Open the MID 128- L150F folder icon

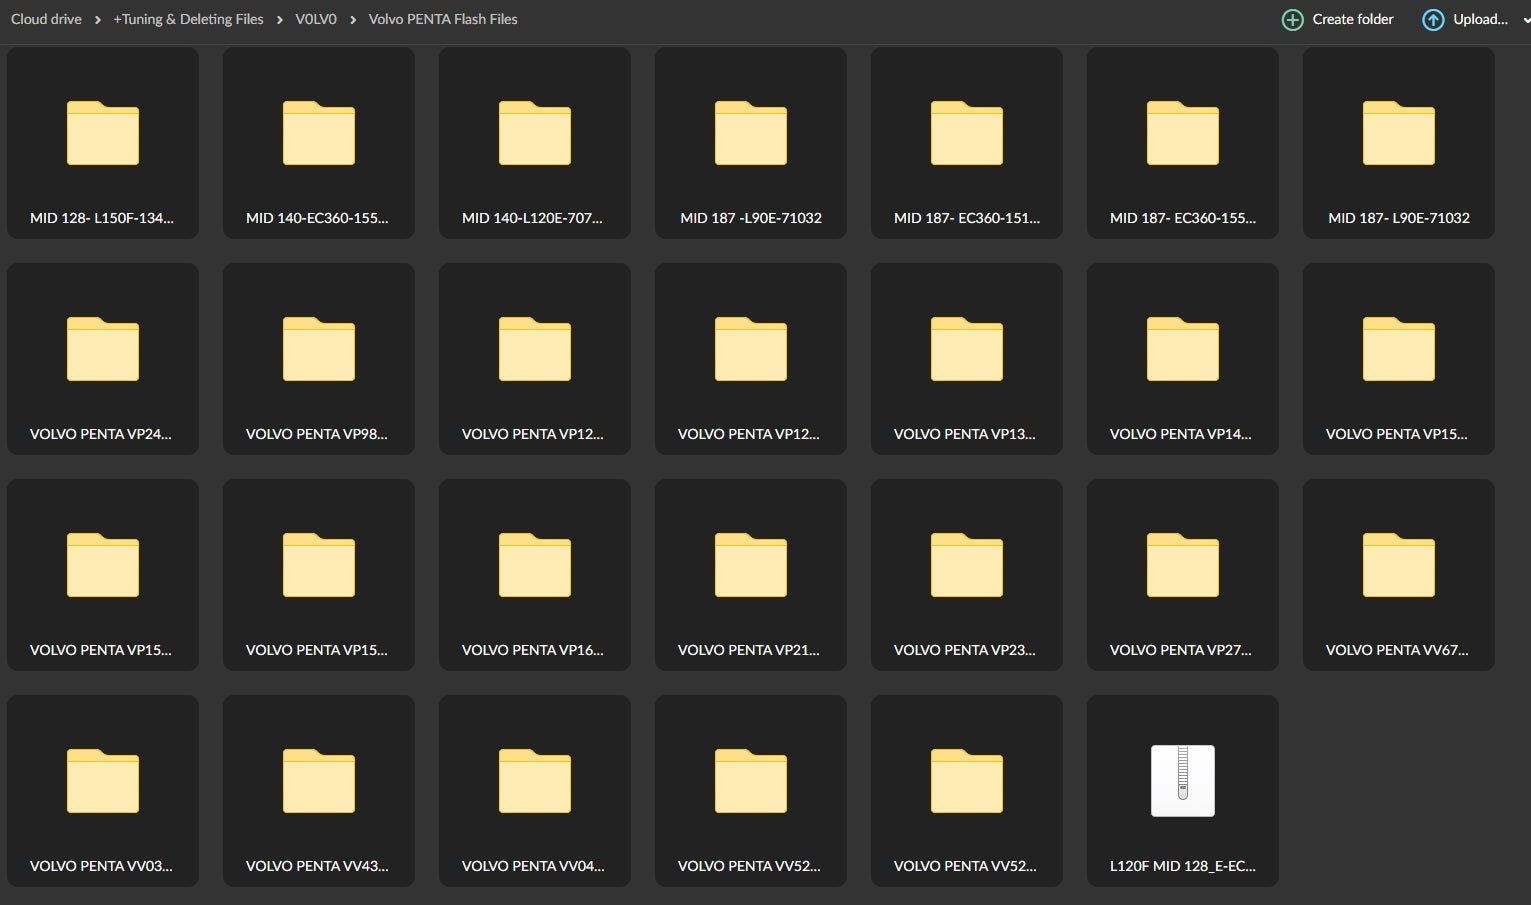pyautogui.click(x=102, y=133)
